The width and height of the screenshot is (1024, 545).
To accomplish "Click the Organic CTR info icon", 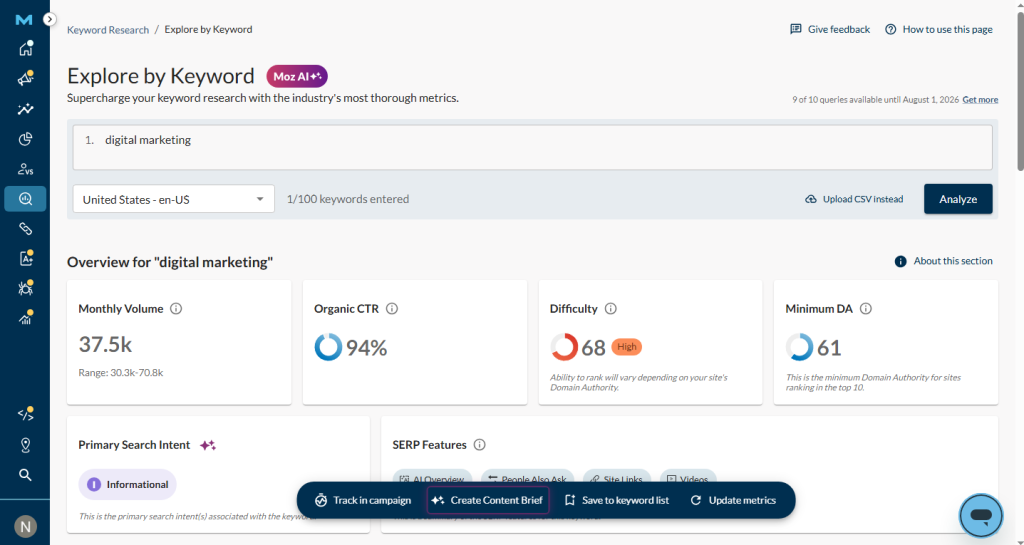I will (392, 309).
